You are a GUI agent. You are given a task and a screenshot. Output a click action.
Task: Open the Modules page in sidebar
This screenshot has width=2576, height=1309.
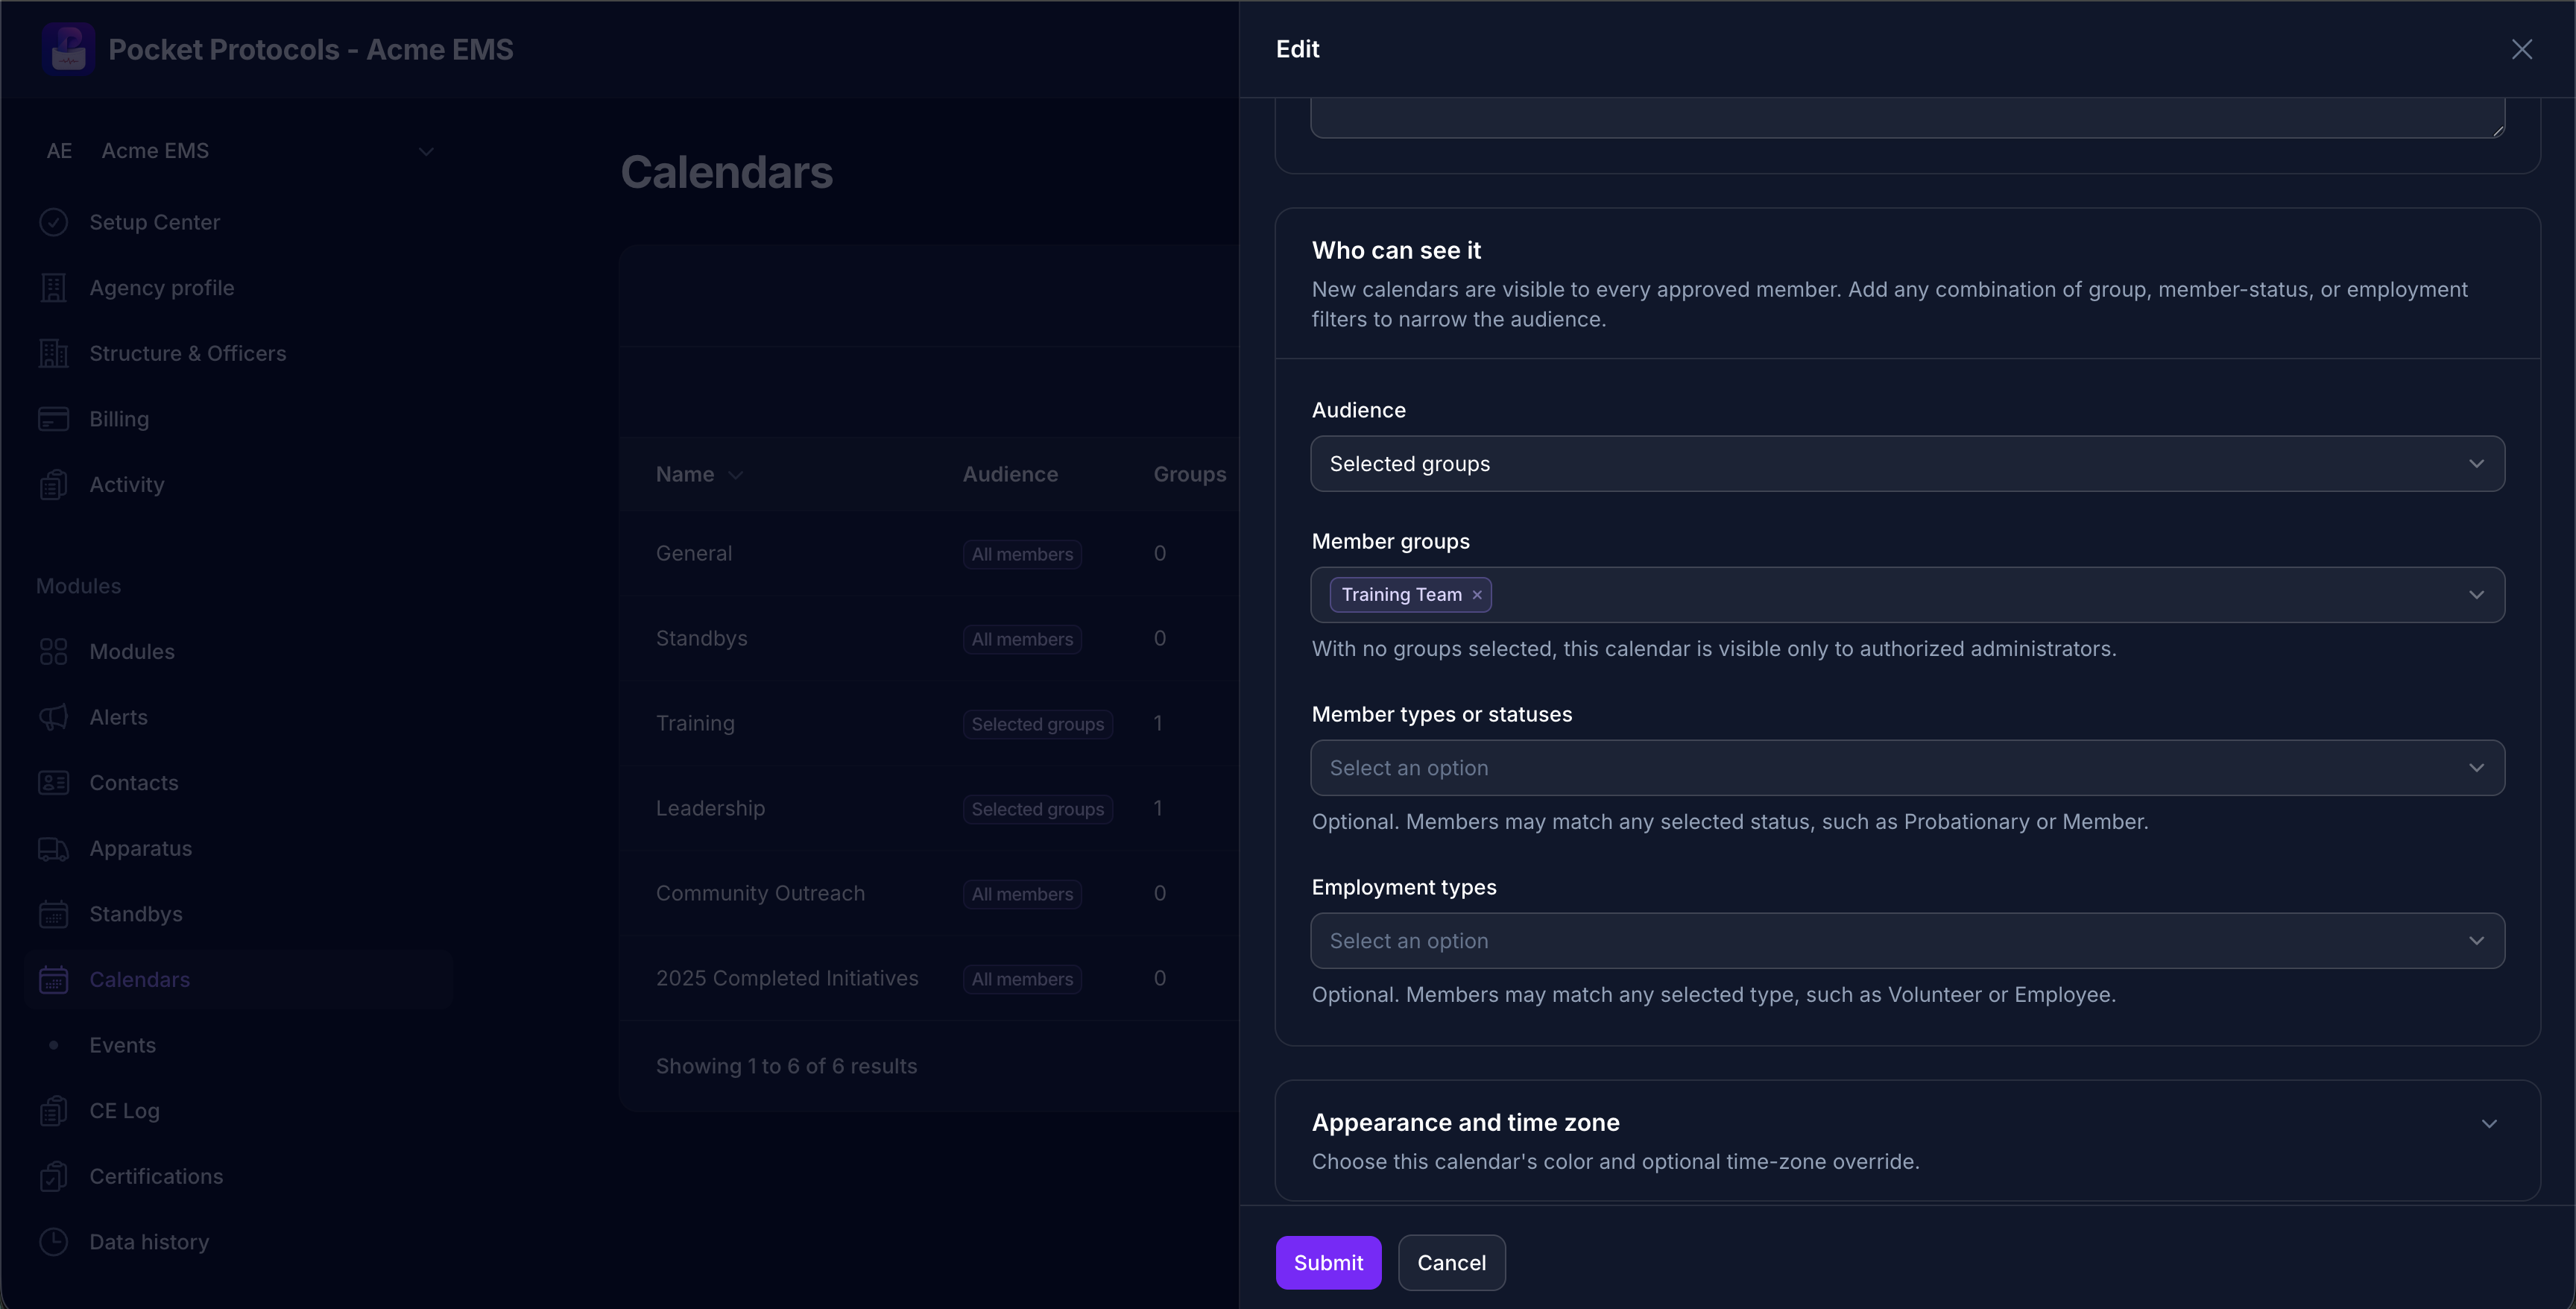coord(132,652)
